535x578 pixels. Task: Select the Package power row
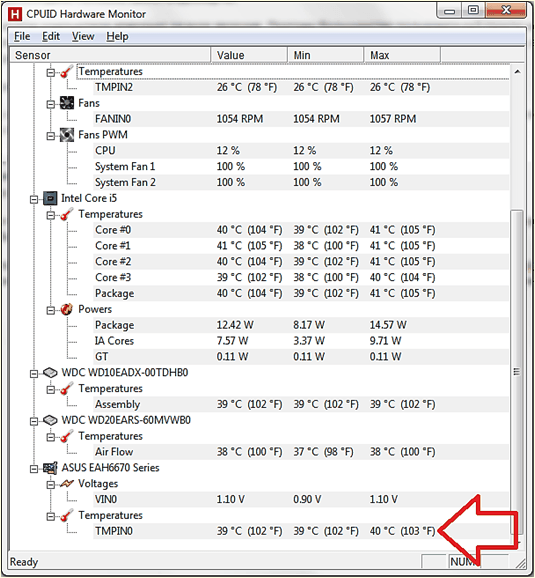pyautogui.click(x=301, y=325)
